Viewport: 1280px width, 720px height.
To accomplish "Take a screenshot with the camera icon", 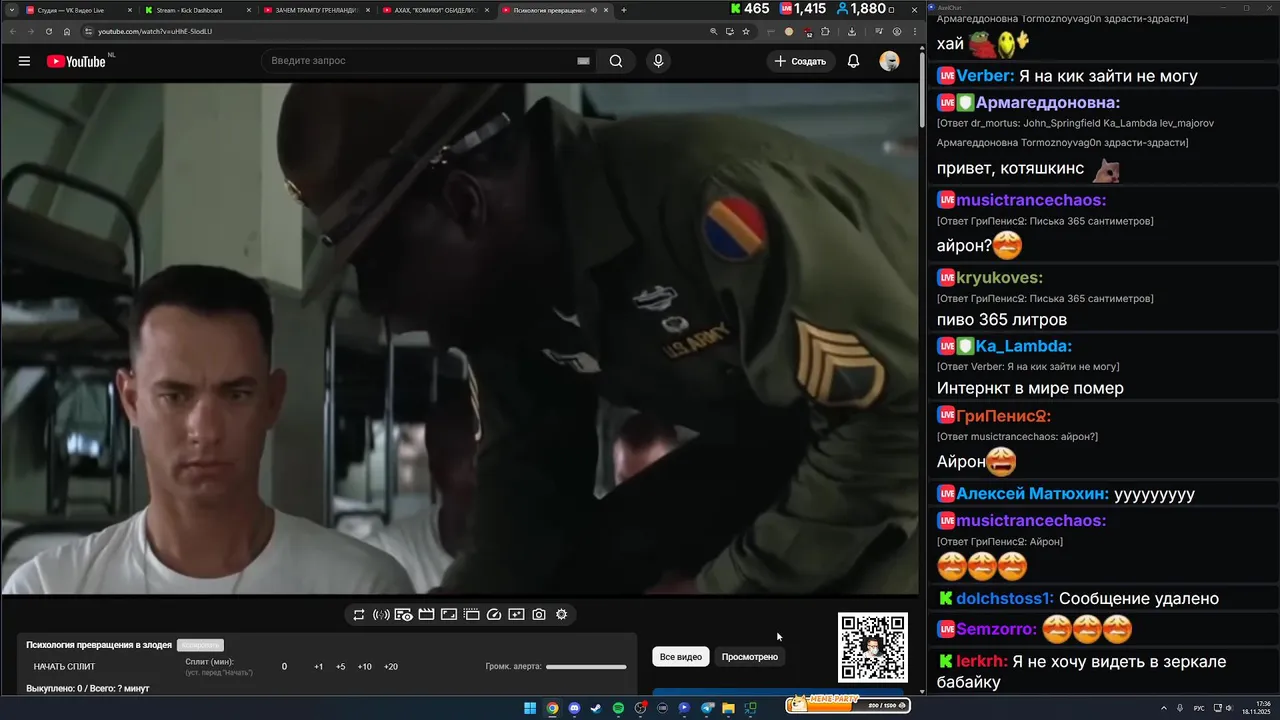I will 539,615.
